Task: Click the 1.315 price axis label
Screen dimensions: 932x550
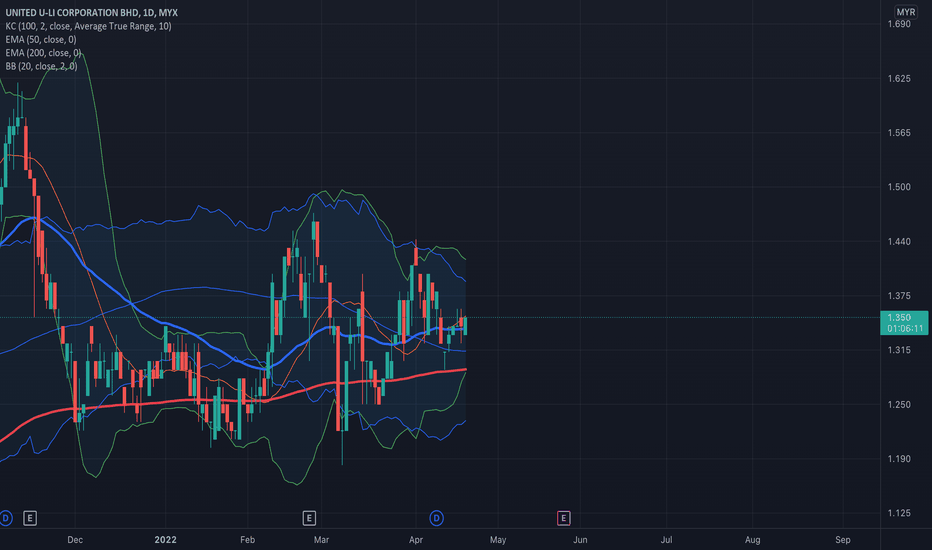Action: point(899,350)
